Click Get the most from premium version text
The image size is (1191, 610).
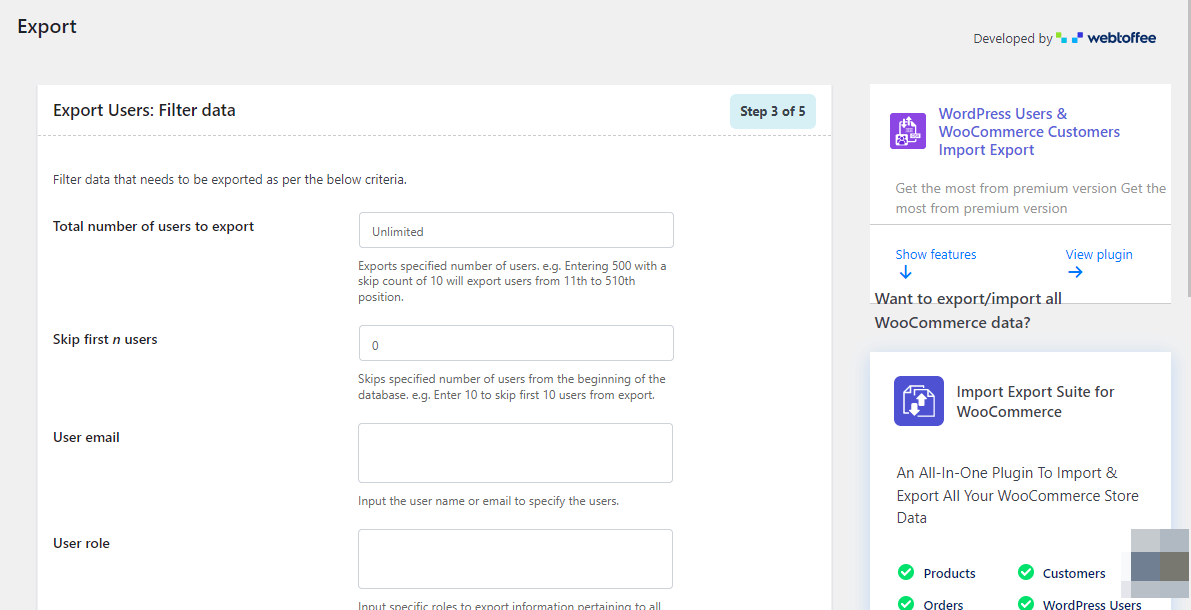1031,198
